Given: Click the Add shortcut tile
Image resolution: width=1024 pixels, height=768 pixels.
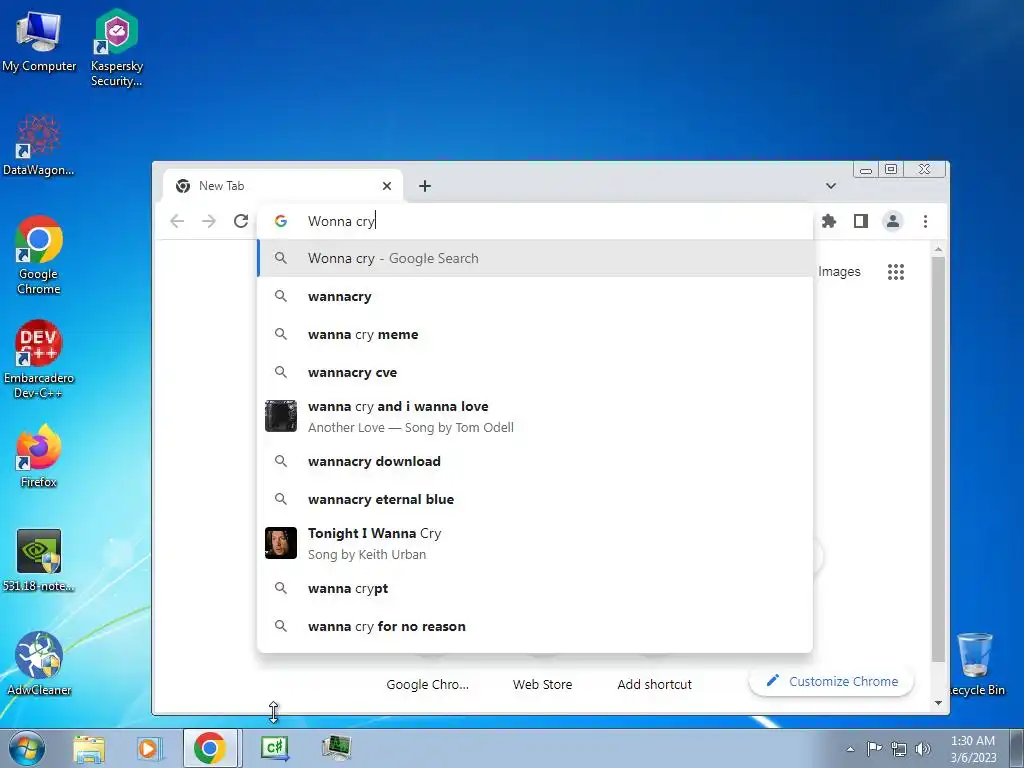Looking at the screenshot, I should point(654,684).
